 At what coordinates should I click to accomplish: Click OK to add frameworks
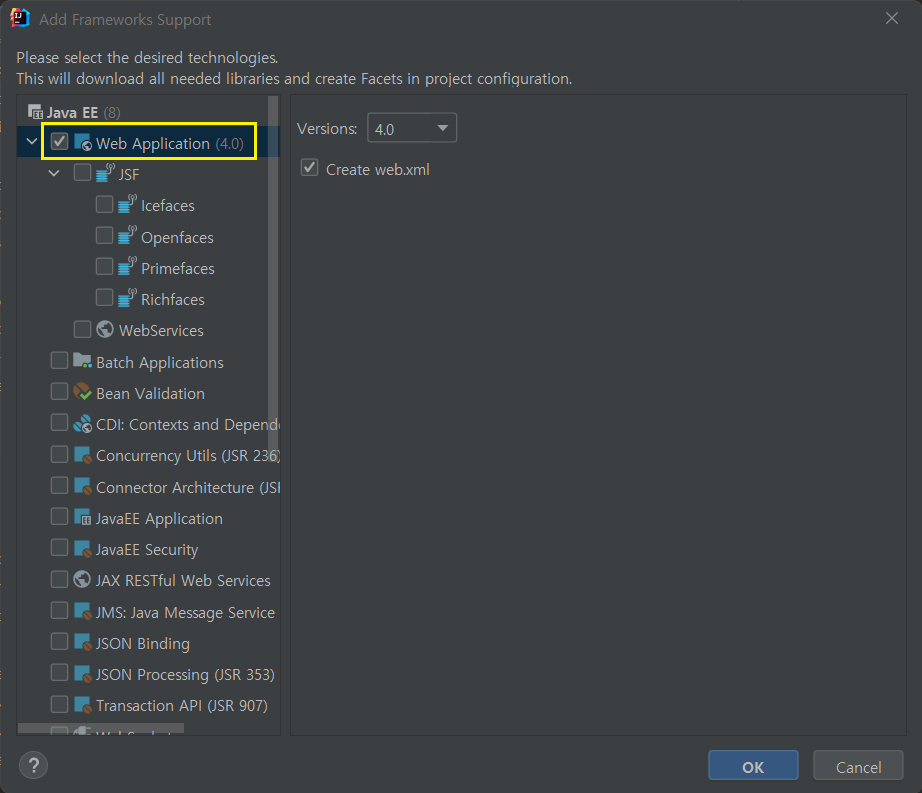coord(753,765)
